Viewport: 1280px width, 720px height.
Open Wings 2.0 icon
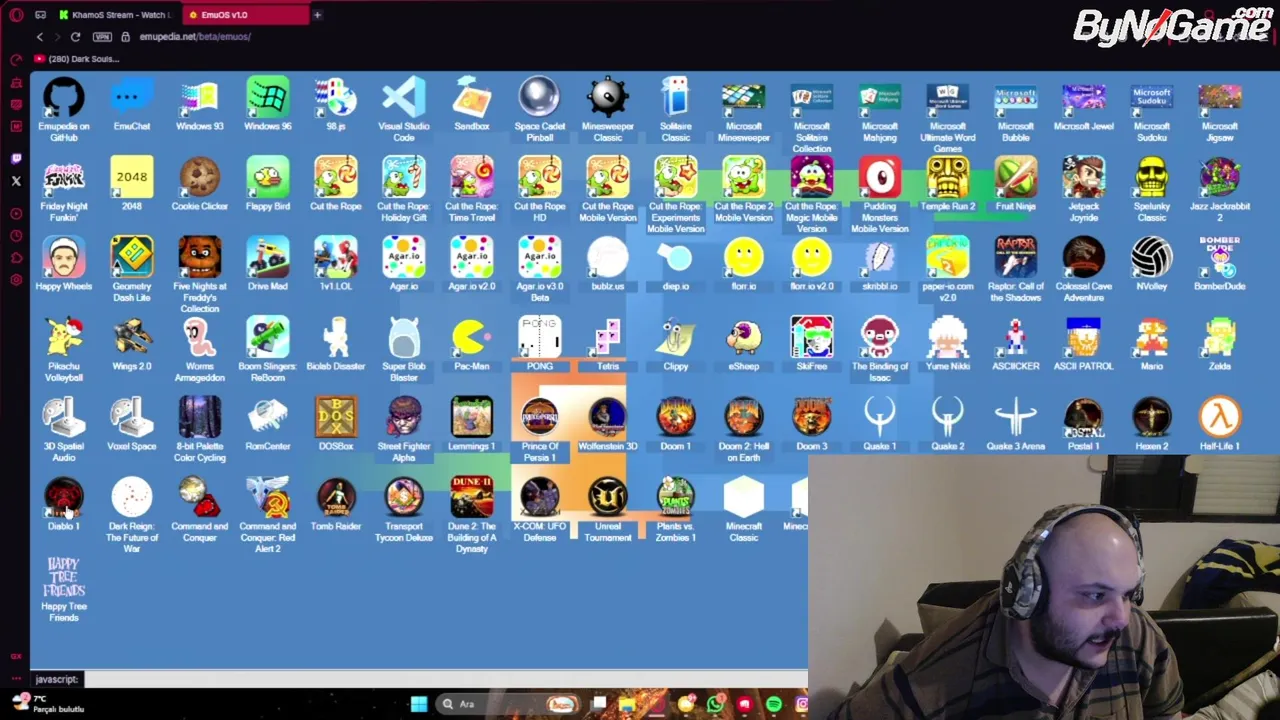132,344
